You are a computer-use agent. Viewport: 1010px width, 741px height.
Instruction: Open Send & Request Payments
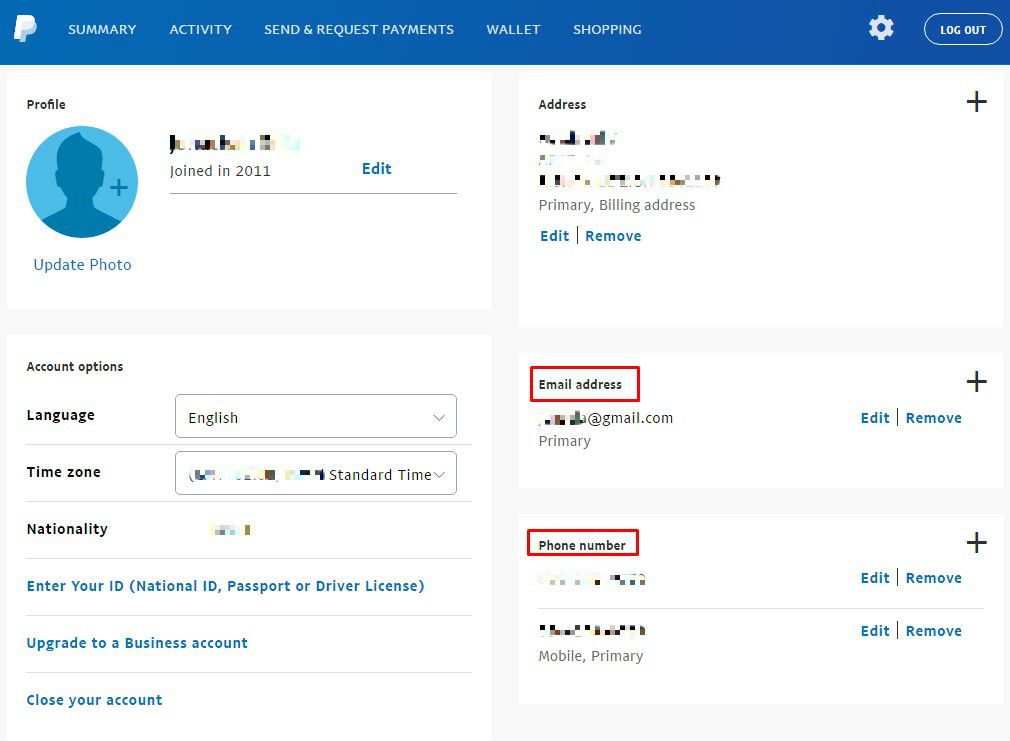tap(358, 30)
